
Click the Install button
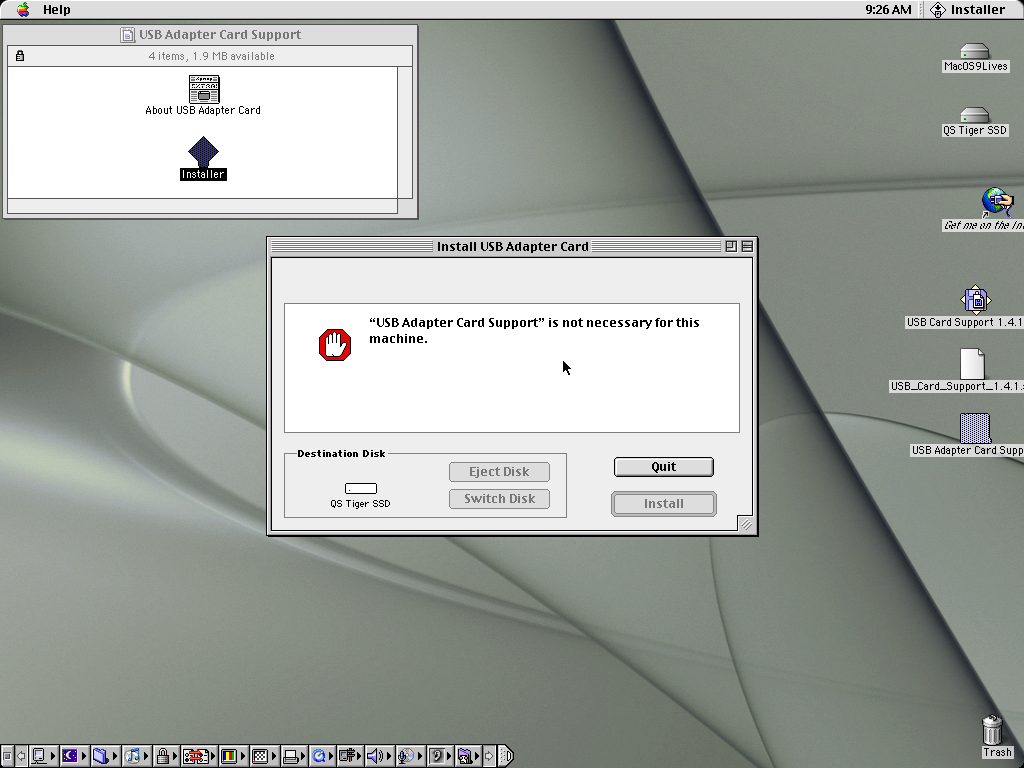664,504
